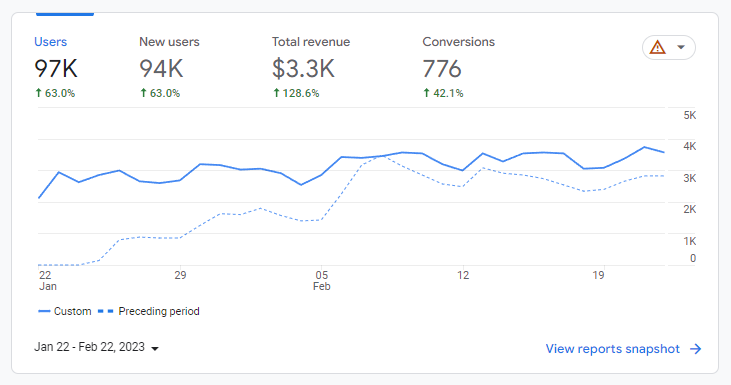Click the 776 conversions value
The image size is (731, 385).
coord(442,69)
